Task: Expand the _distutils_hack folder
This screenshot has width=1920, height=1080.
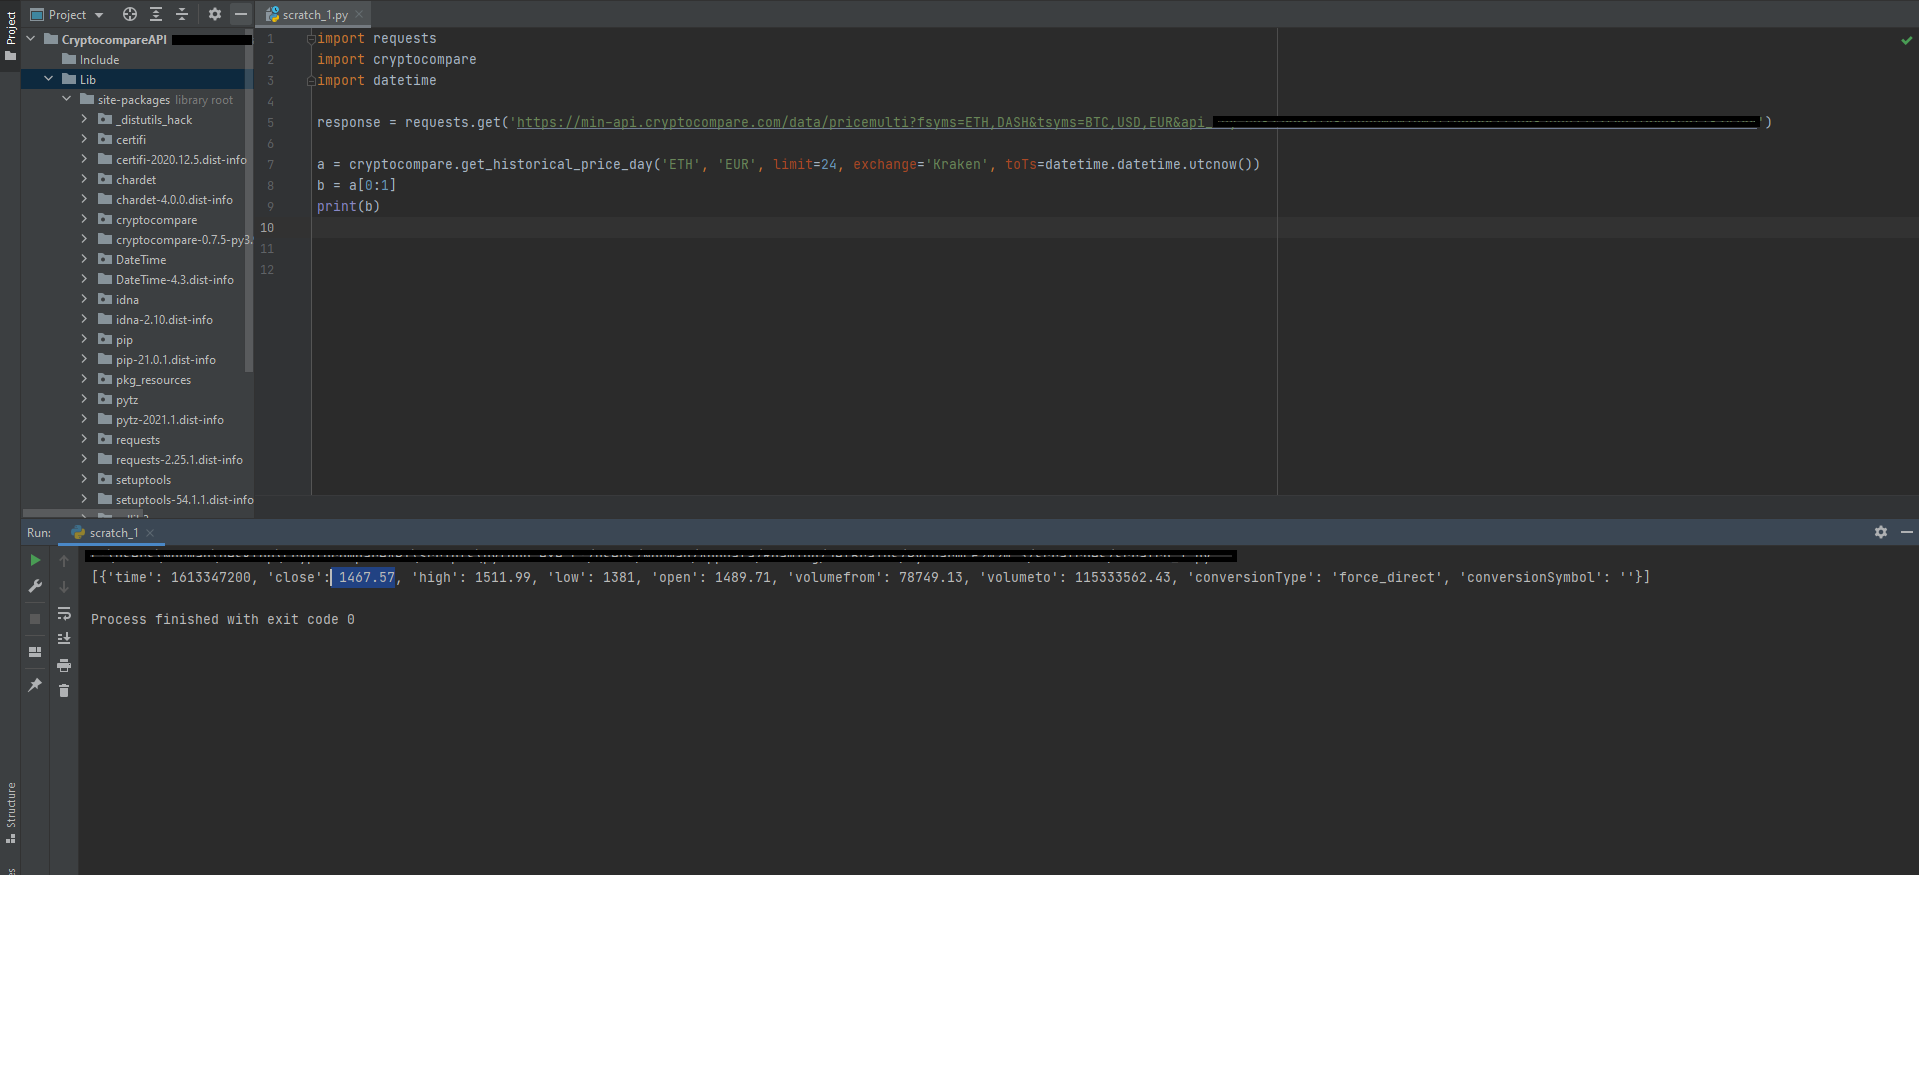Action: coord(85,119)
